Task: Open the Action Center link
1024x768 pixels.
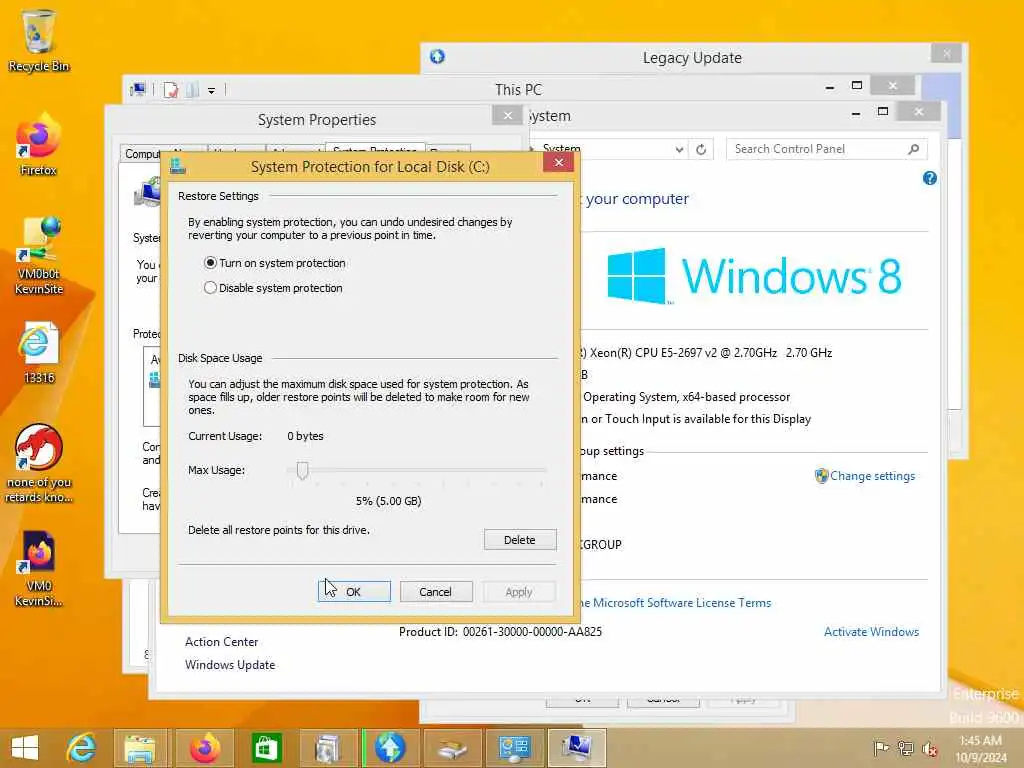Action: coord(221,642)
